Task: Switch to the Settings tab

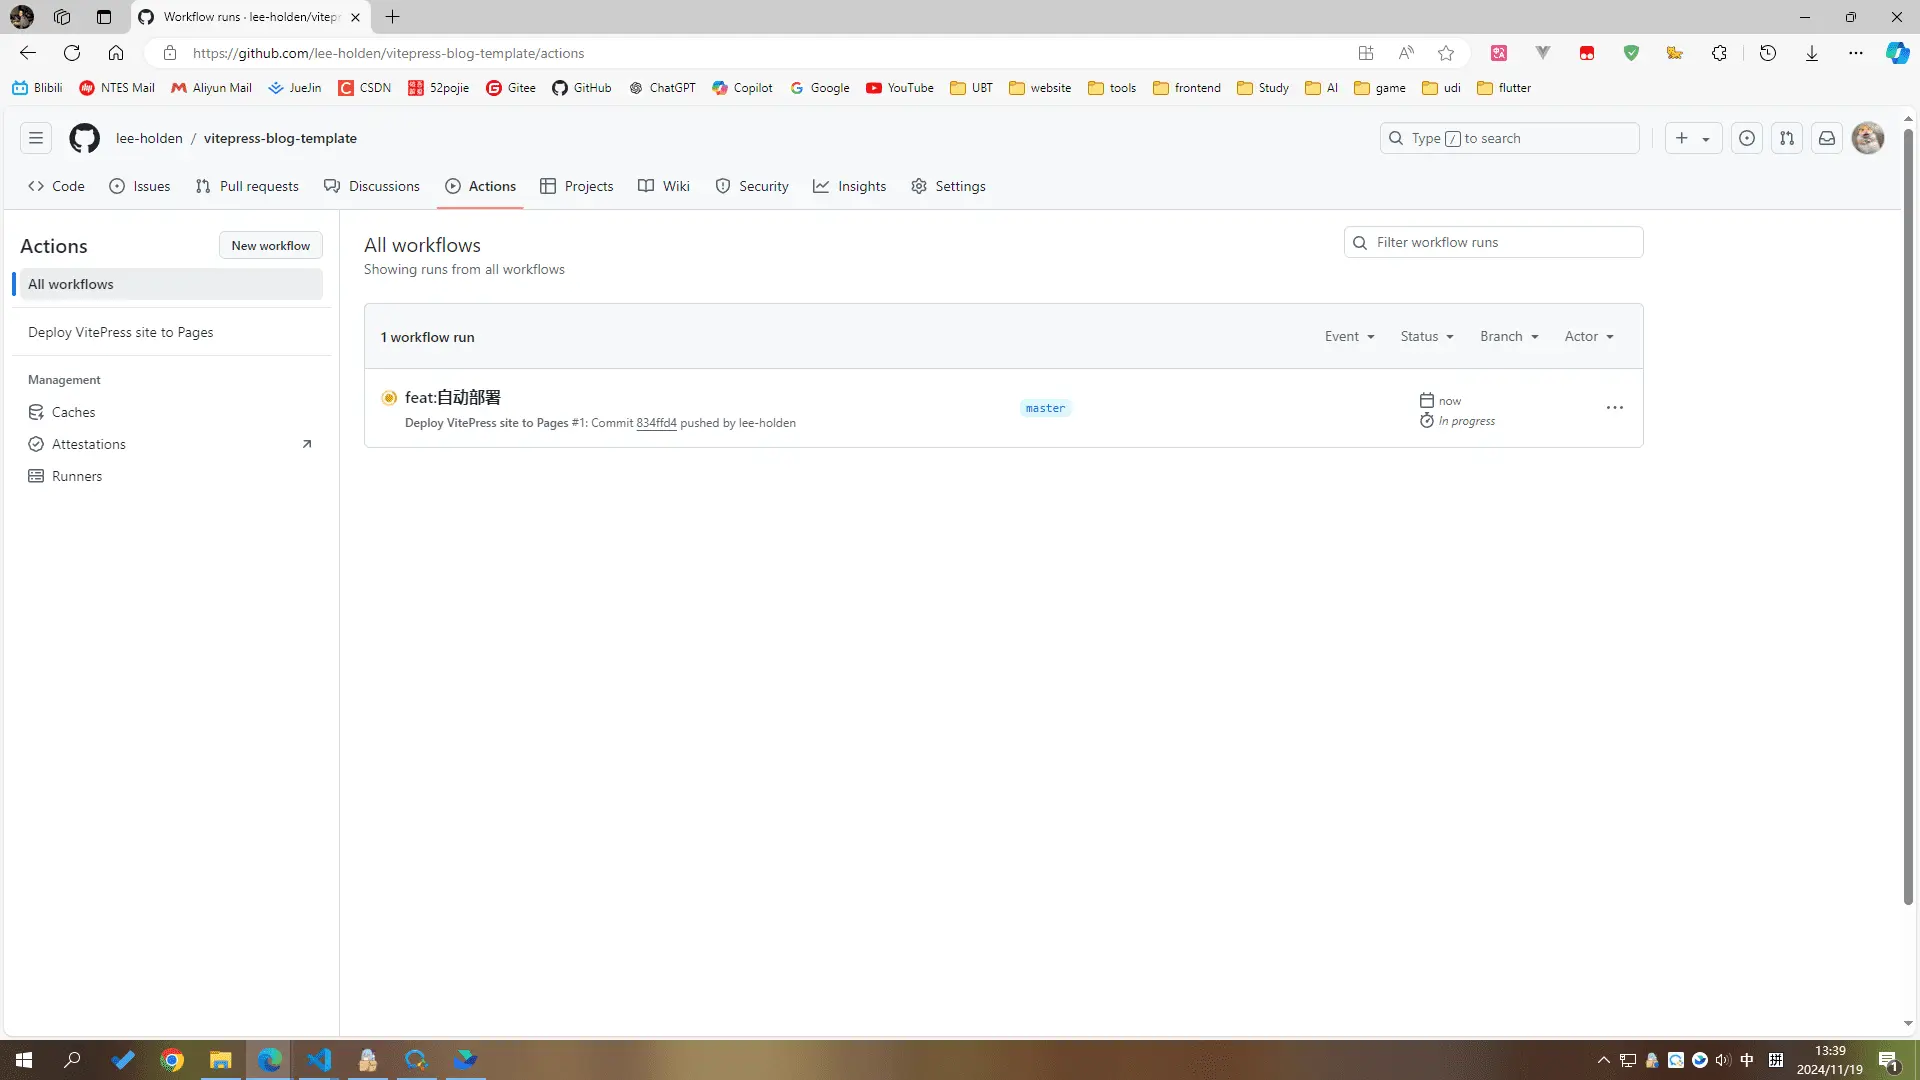Action: point(948,186)
